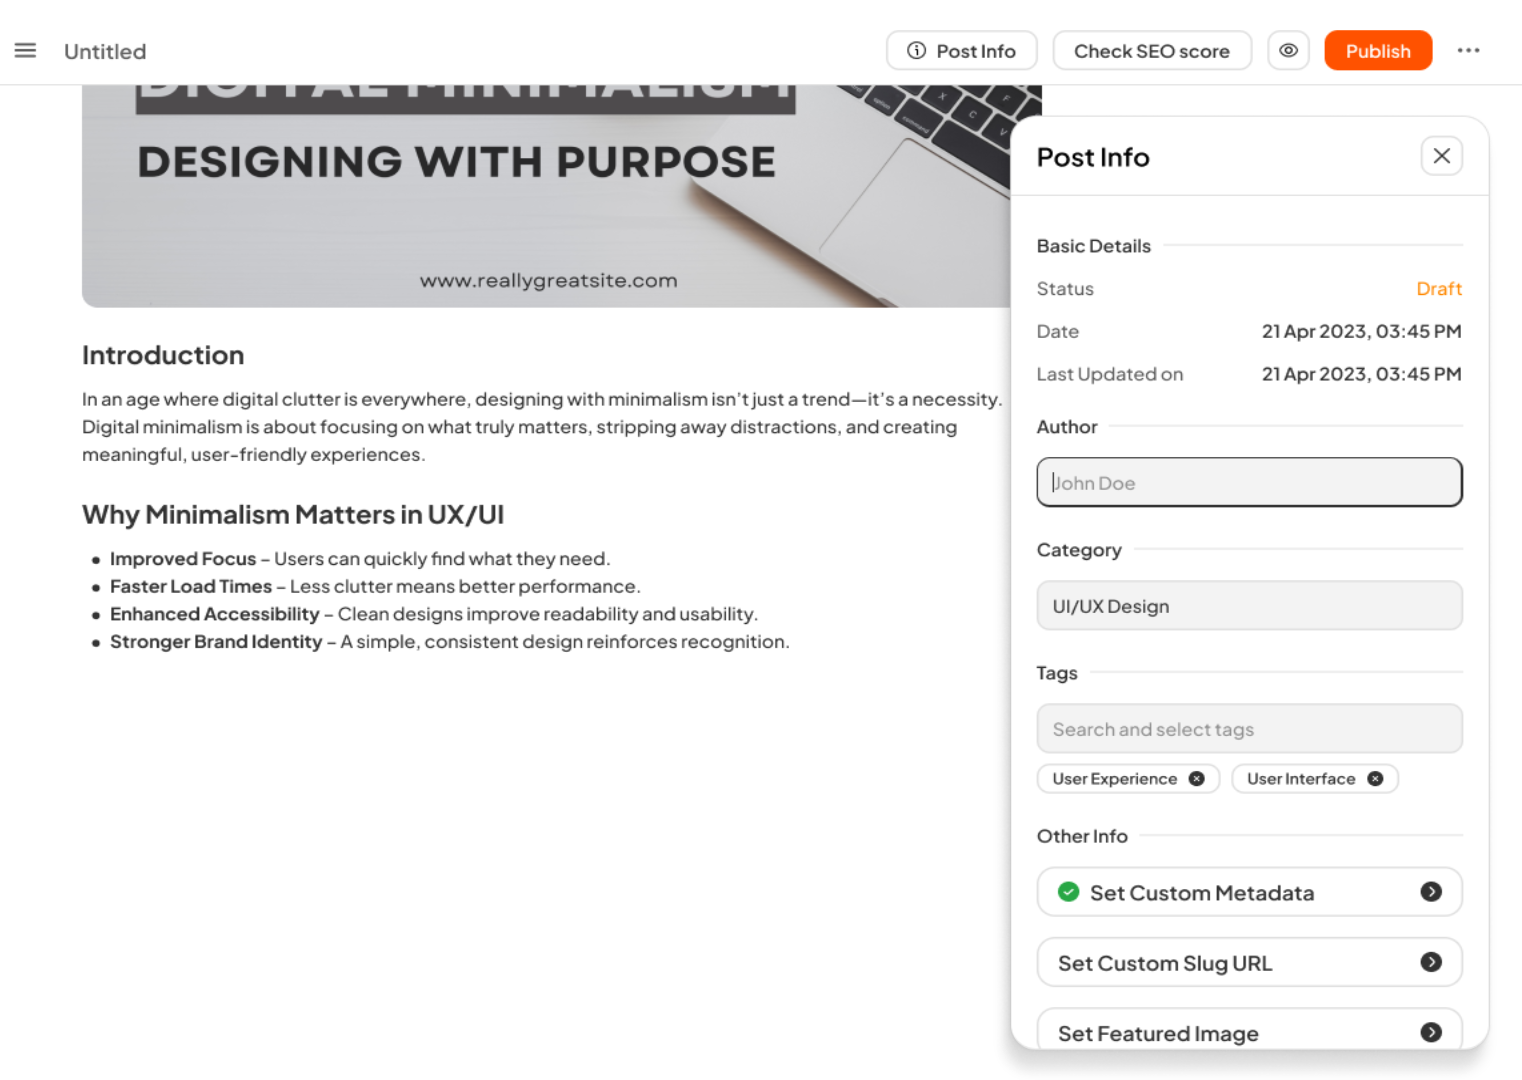Remove the User Experience tag

point(1196,779)
